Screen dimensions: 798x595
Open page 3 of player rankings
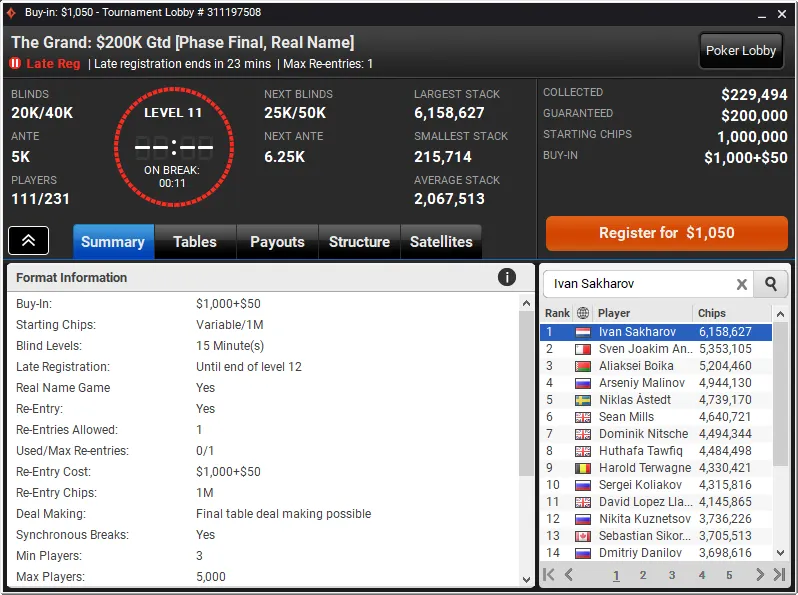[x=672, y=575]
